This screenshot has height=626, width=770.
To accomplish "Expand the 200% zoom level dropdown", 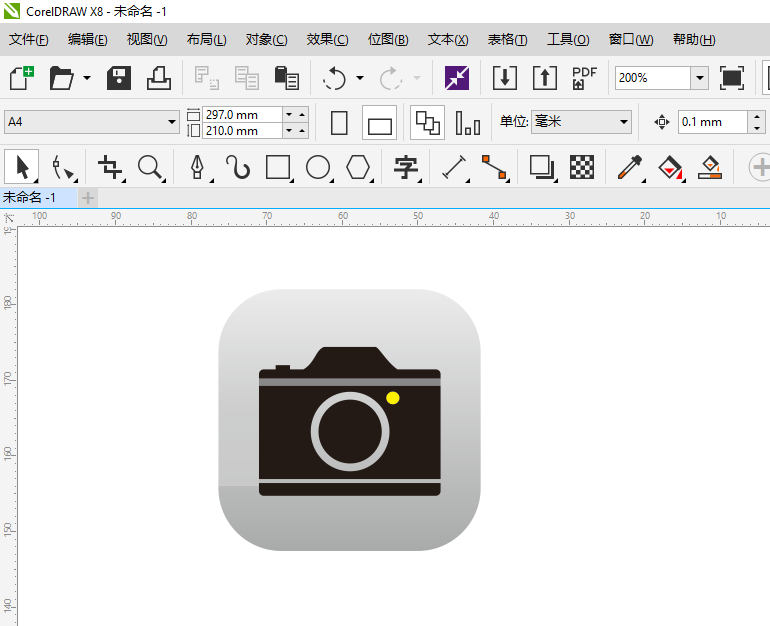I will point(699,78).
